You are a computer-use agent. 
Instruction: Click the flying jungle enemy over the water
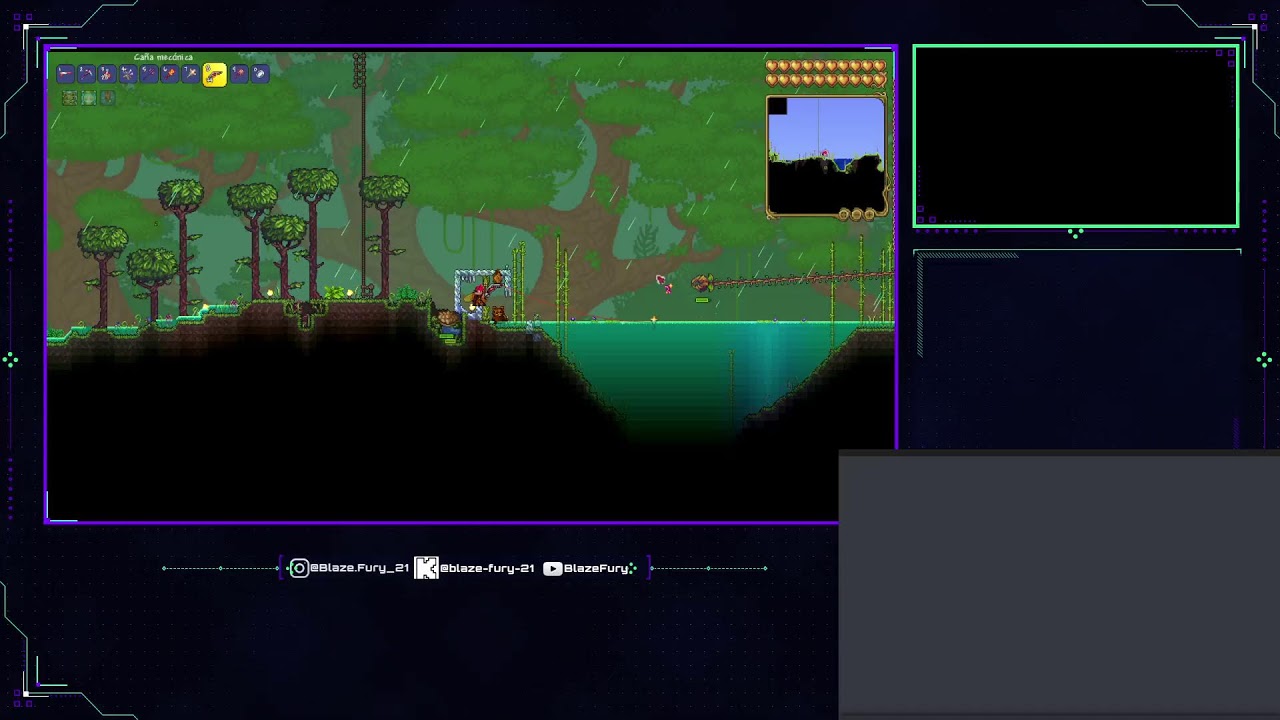[702, 283]
